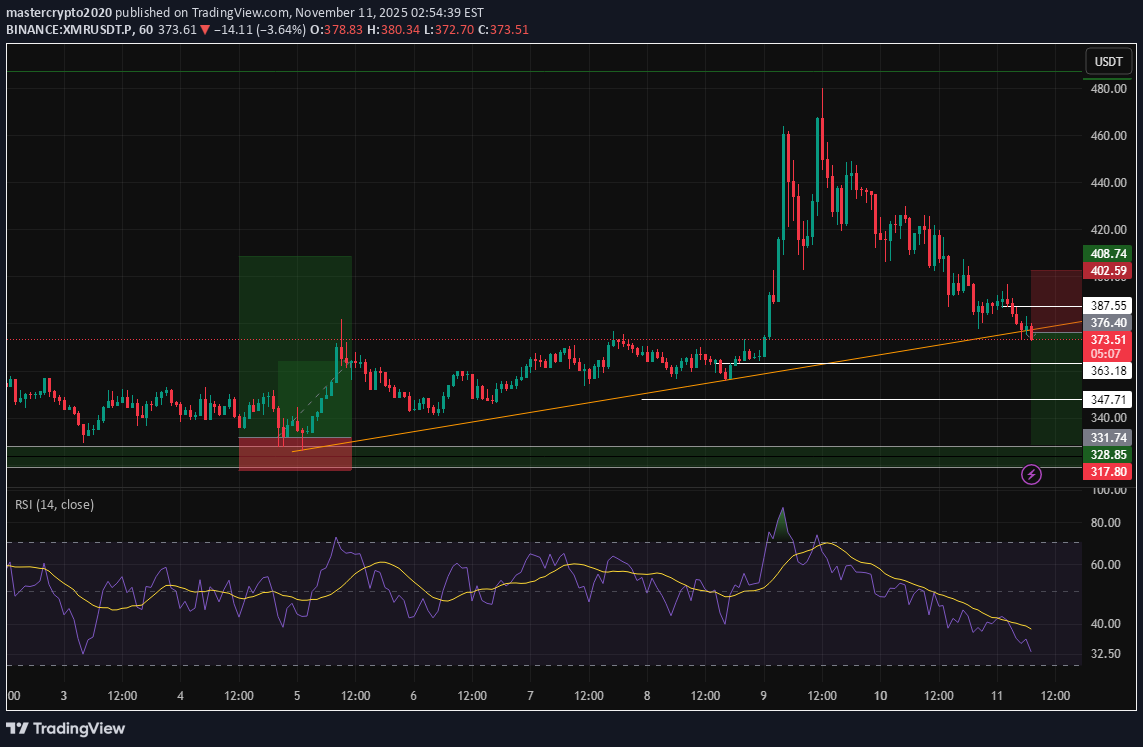The image size is (1143, 747).
Task: Click the red 373.51 current price label
Action: coord(1108,340)
